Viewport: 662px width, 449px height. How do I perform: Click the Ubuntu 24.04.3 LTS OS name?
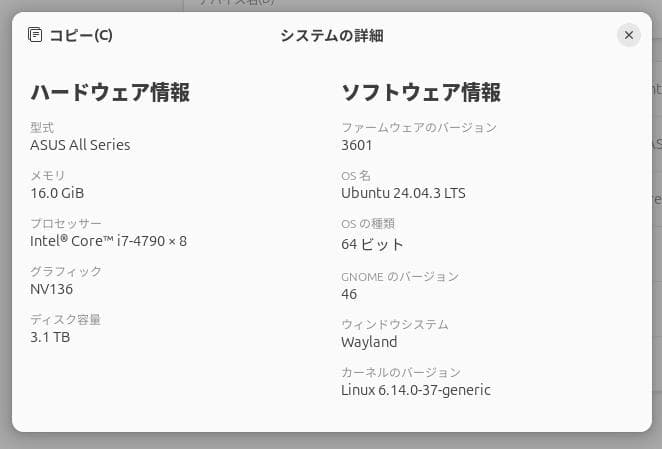(403, 193)
